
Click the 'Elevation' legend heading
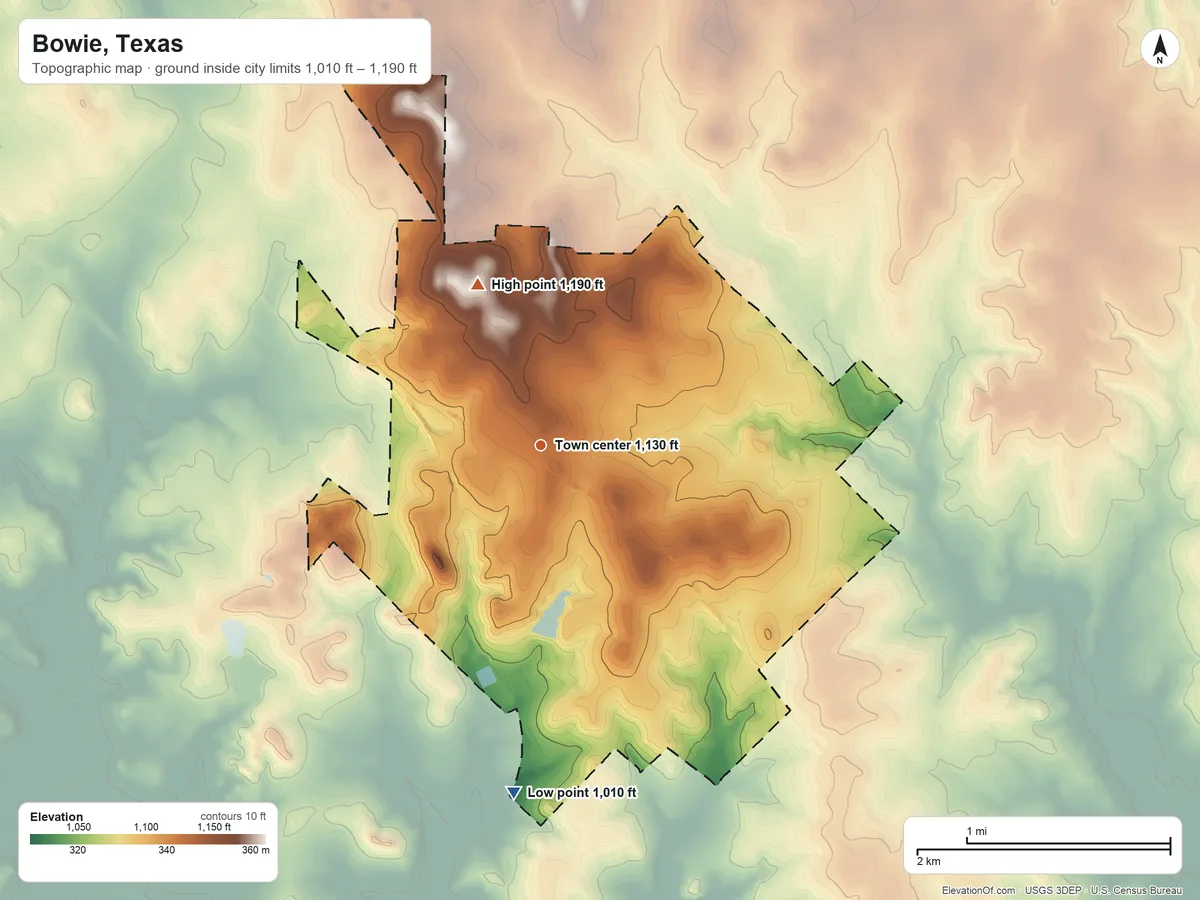(57, 817)
